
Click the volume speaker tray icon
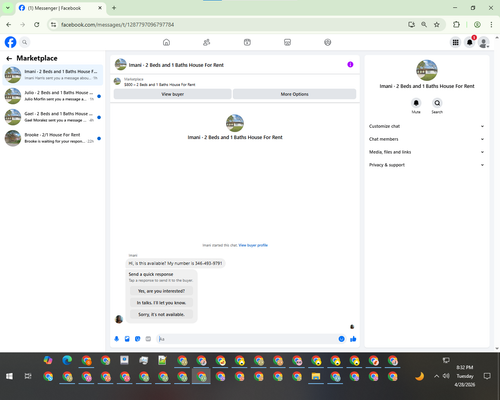click(x=446, y=376)
